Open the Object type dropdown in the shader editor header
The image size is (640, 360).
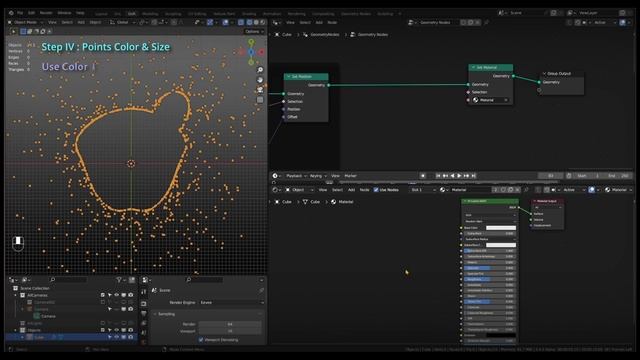coord(299,190)
